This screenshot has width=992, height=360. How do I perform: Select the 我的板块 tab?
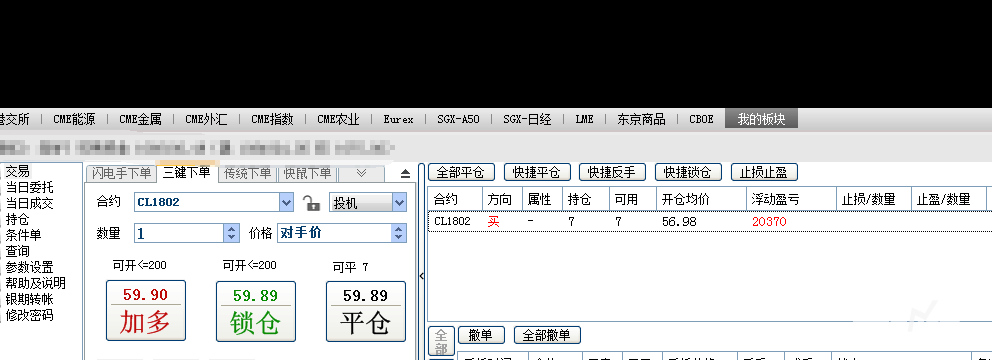(x=761, y=119)
